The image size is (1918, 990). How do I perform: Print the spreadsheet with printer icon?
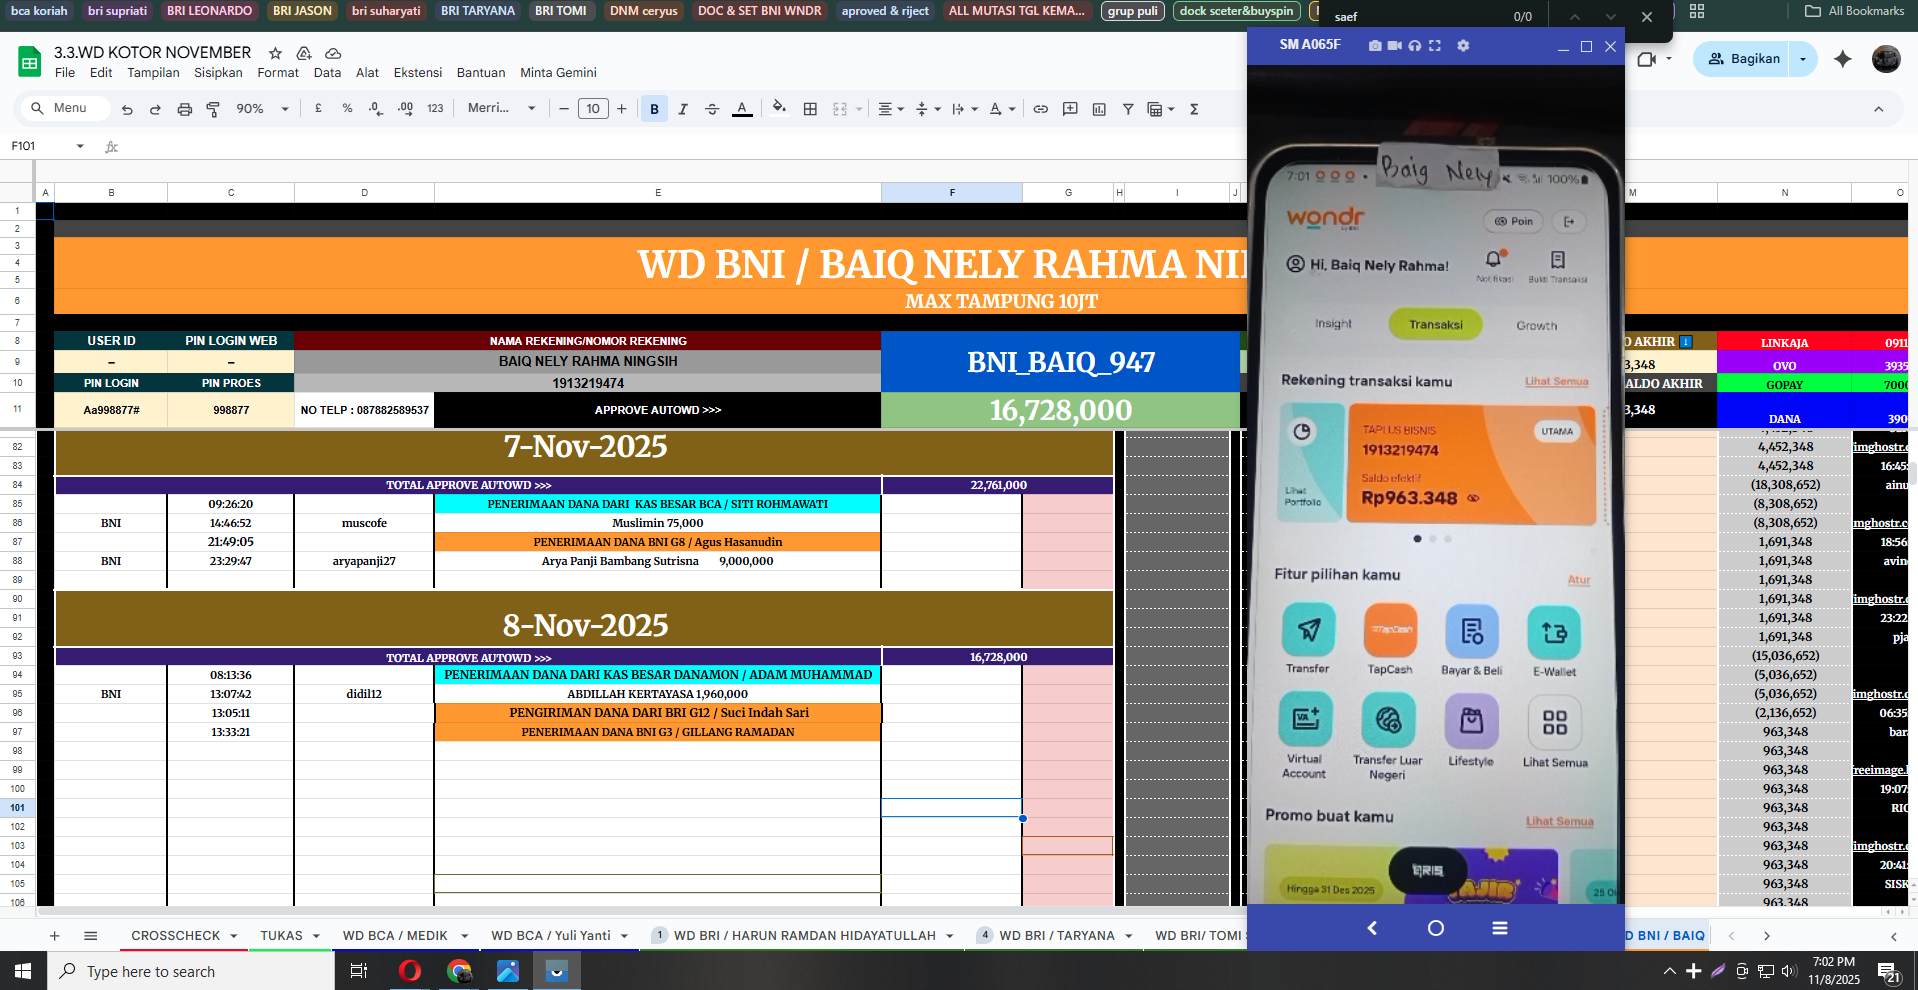184,109
